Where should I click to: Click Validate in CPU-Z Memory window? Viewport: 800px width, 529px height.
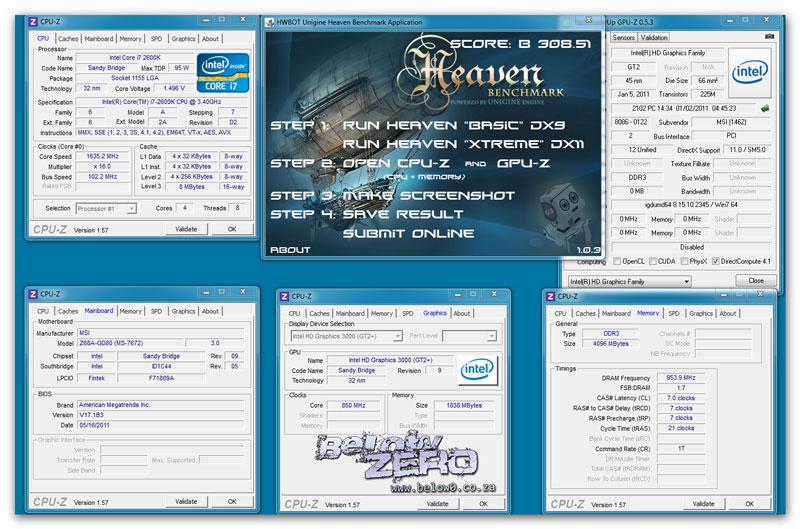[704, 504]
